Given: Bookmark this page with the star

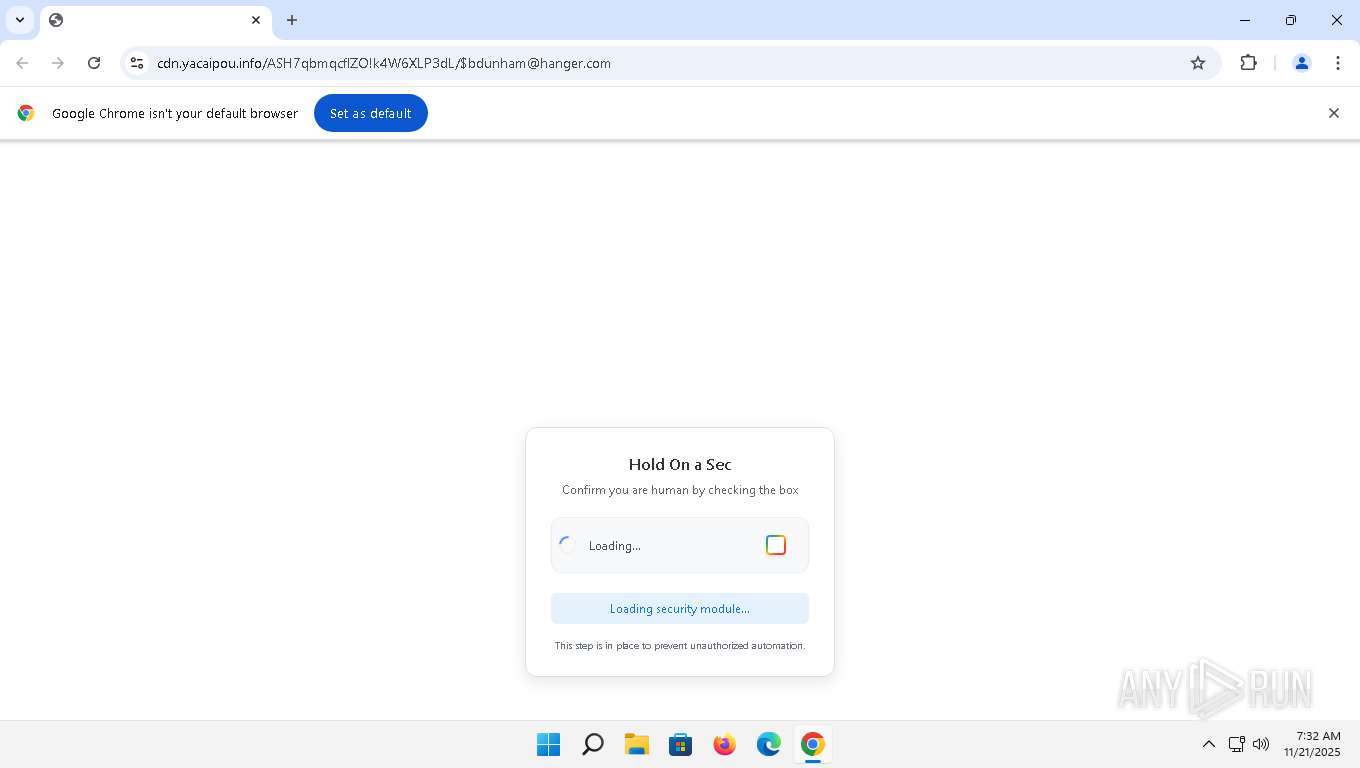Looking at the screenshot, I should coord(1198,63).
